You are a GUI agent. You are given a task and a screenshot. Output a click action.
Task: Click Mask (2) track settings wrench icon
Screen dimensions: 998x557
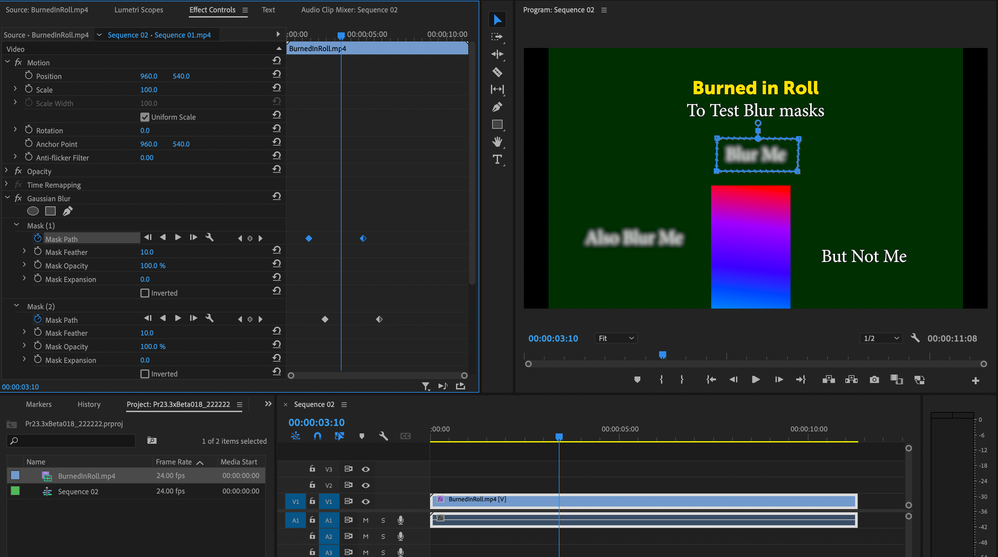click(x=209, y=318)
